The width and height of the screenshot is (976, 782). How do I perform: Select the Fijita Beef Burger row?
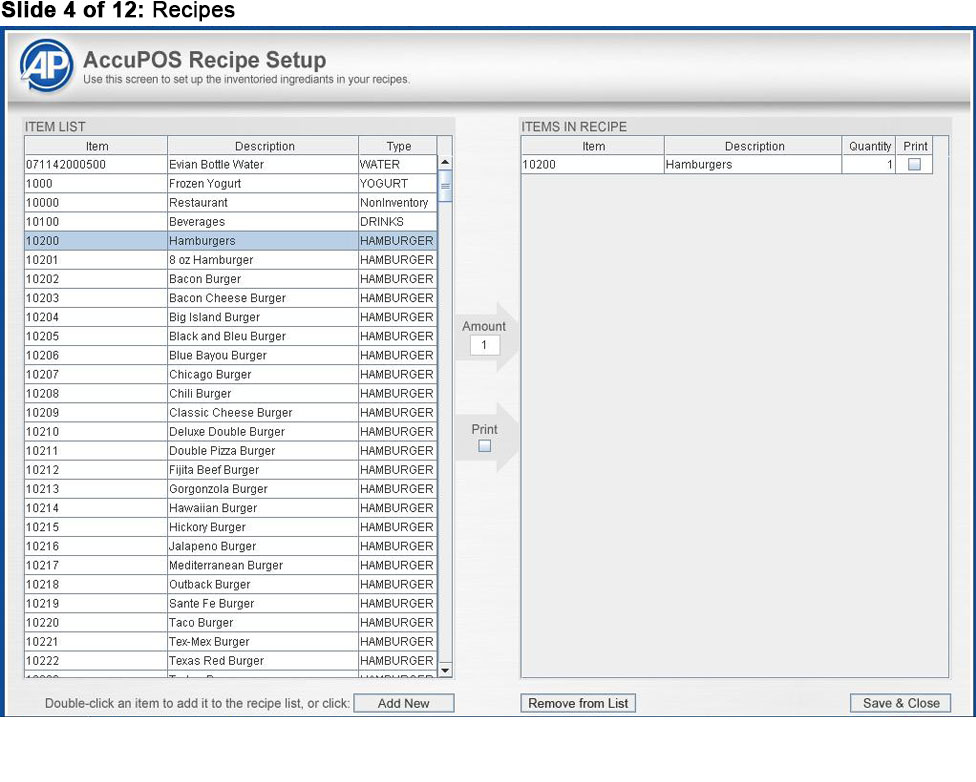point(231,470)
